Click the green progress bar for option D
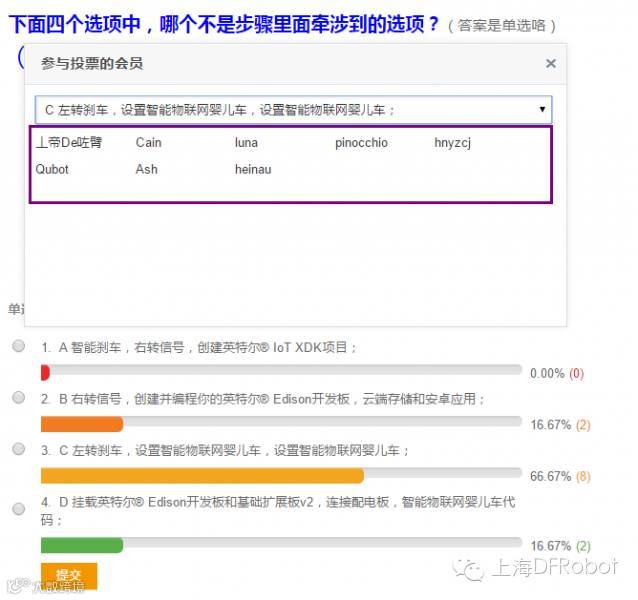638x600 pixels. point(82,545)
